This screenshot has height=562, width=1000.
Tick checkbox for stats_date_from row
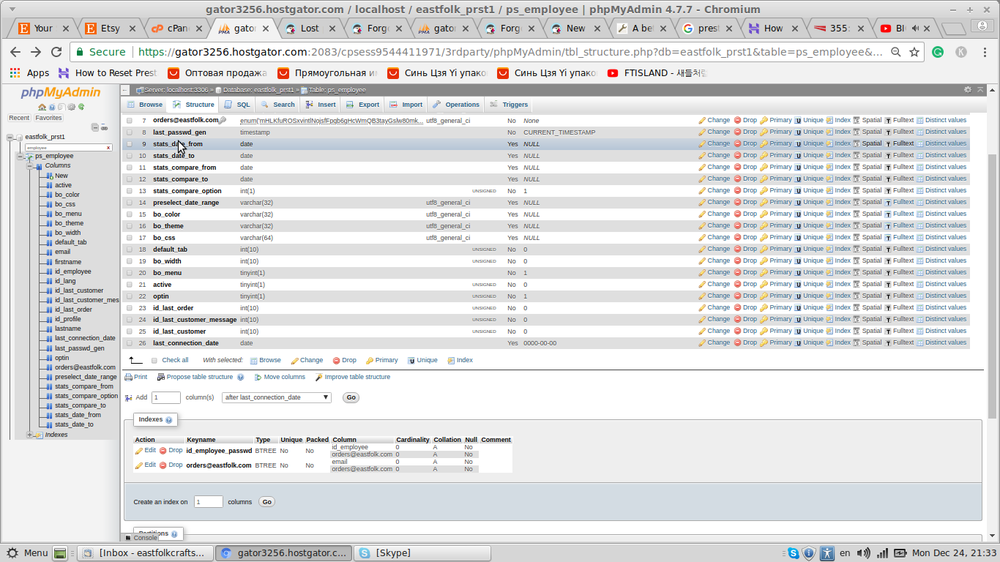pyautogui.click(x=129, y=144)
